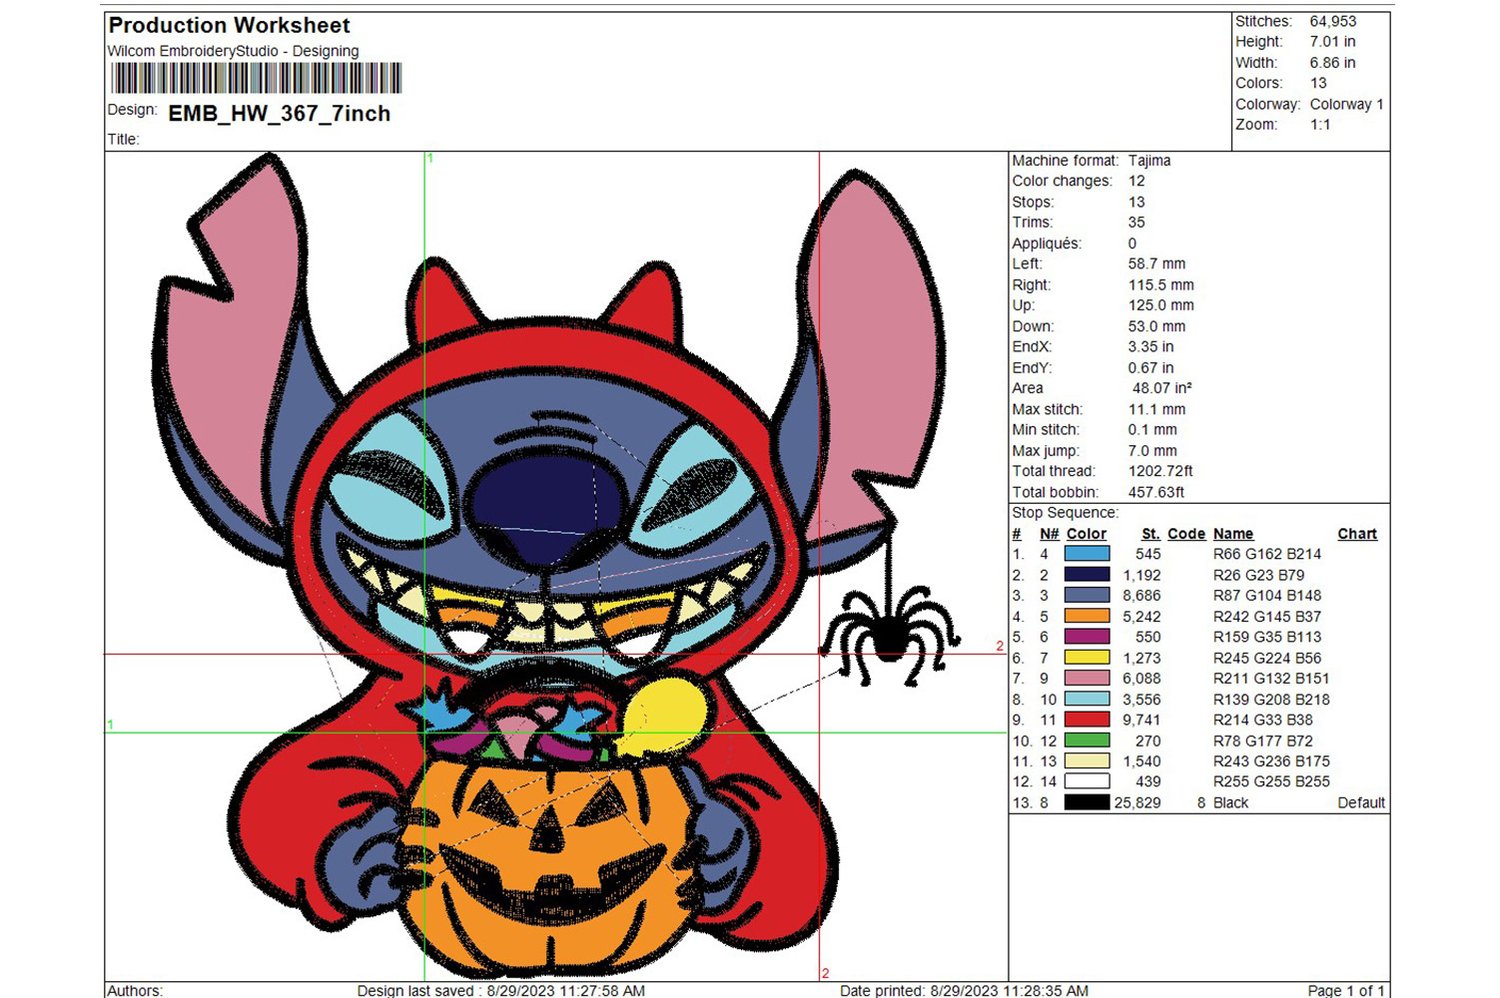Viewport: 1500px width, 998px height.
Task: Click the Max stitch value "11.1 mm"
Action: click(1157, 409)
